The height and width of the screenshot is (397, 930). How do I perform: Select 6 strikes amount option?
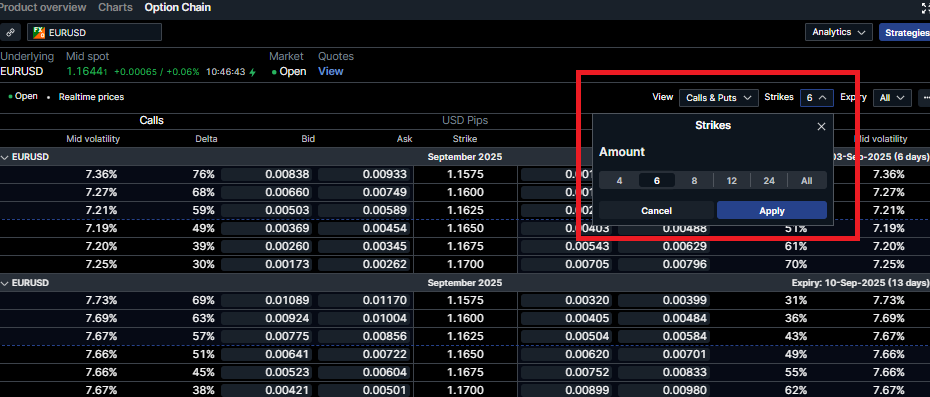tap(657, 180)
